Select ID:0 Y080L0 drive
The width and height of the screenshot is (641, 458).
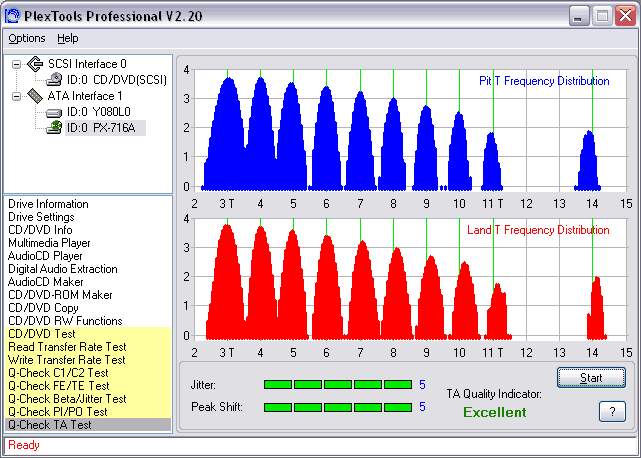tap(99, 112)
